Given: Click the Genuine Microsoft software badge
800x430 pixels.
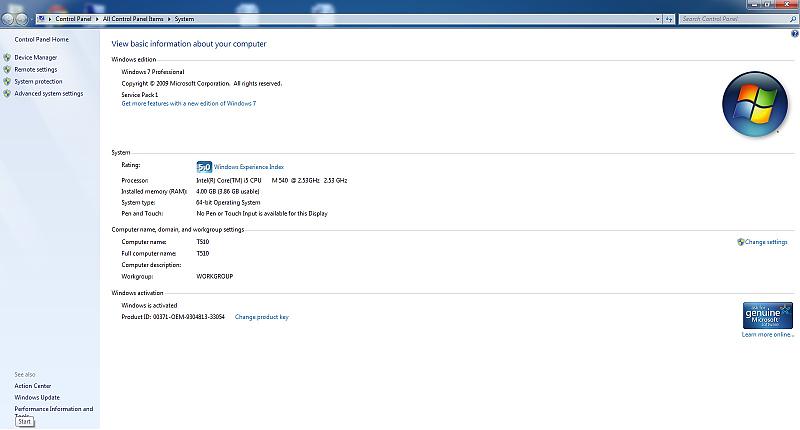Looking at the screenshot, I should (x=768, y=315).
